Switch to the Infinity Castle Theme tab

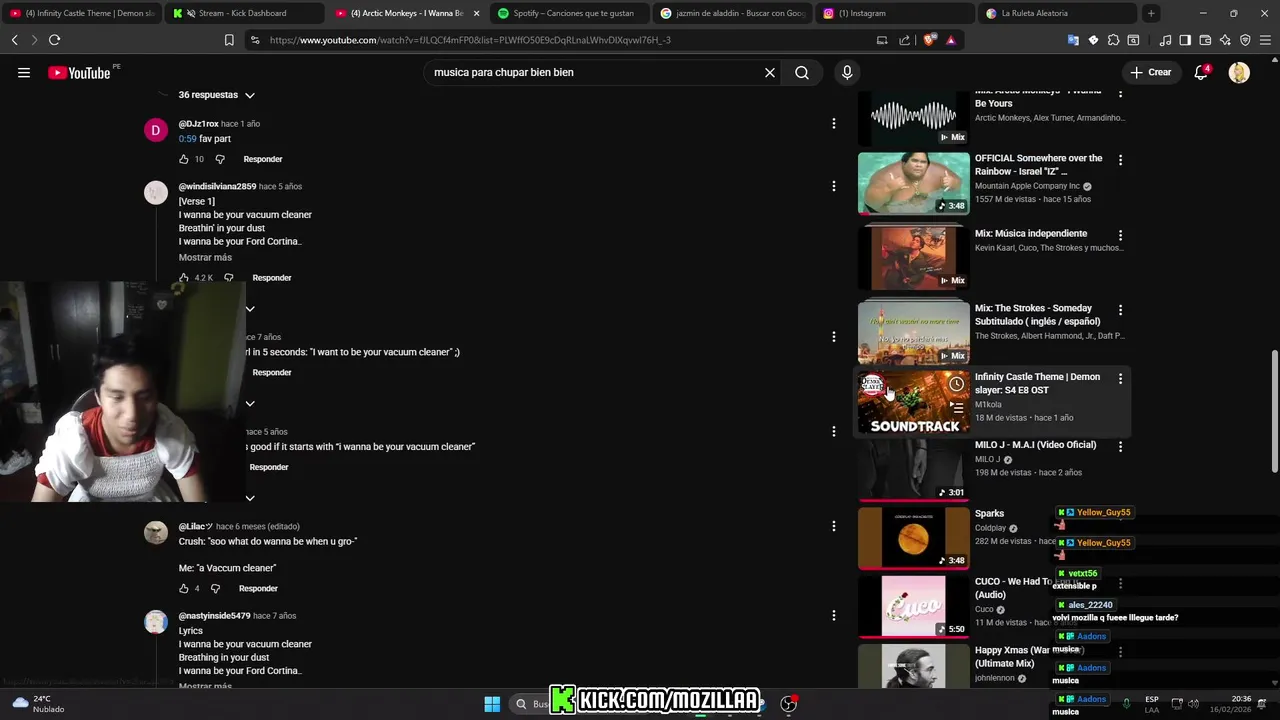pos(82,13)
